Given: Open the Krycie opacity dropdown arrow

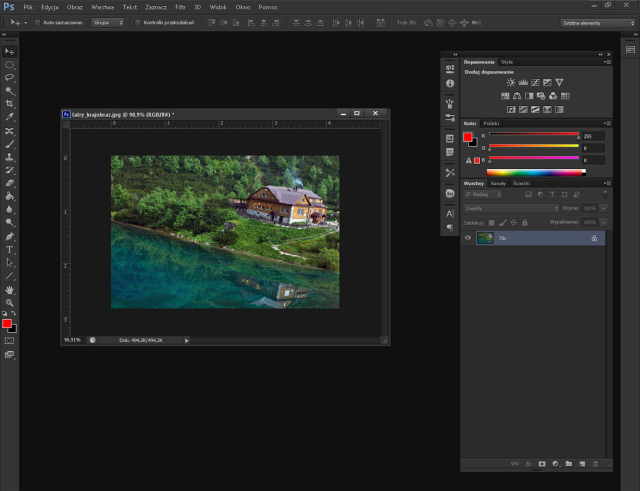Looking at the screenshot, I should click(603, 208).
